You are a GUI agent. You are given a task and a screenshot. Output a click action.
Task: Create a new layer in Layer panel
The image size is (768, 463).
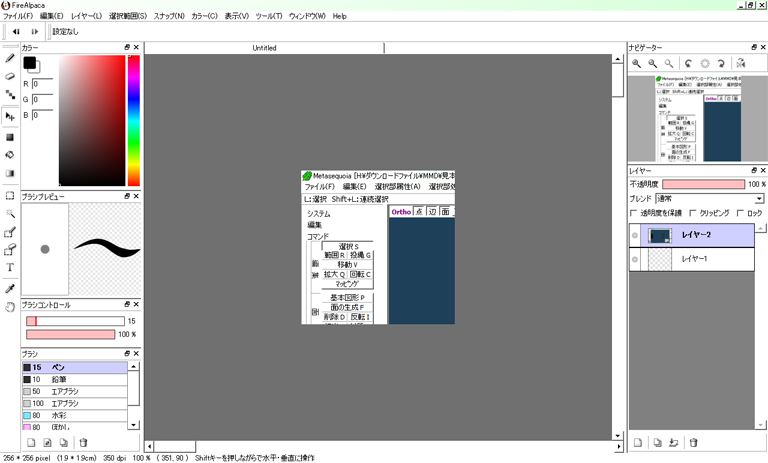point(638,442)
